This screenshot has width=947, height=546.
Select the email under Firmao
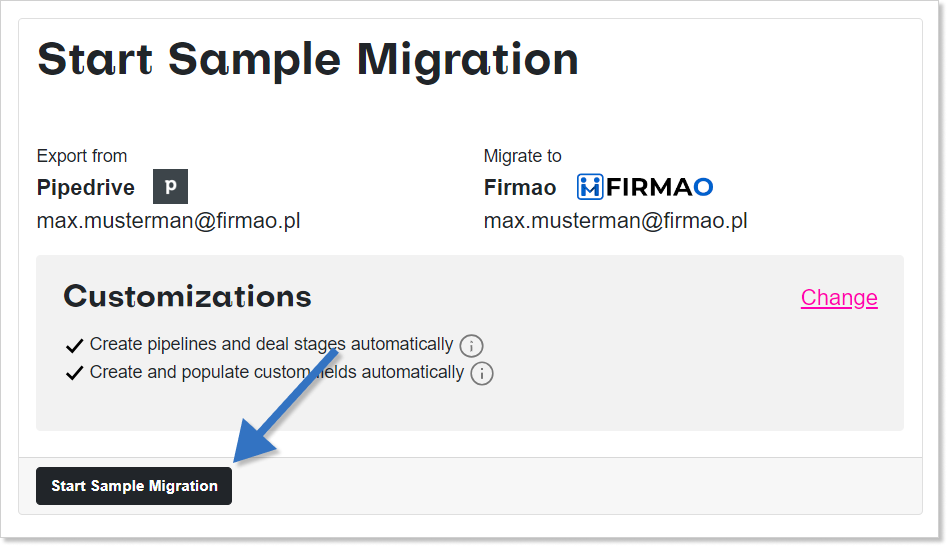615,220
